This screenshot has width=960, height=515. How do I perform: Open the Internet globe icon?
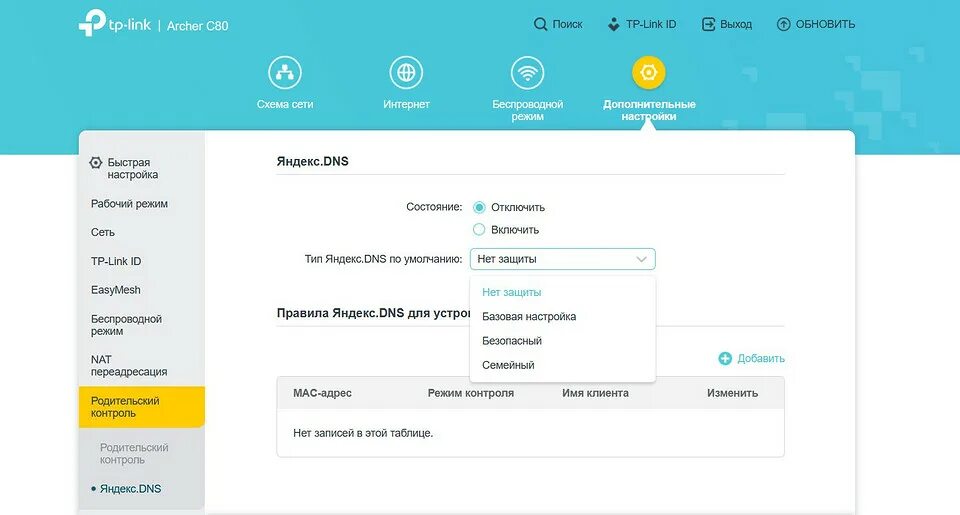coord(406,72)
